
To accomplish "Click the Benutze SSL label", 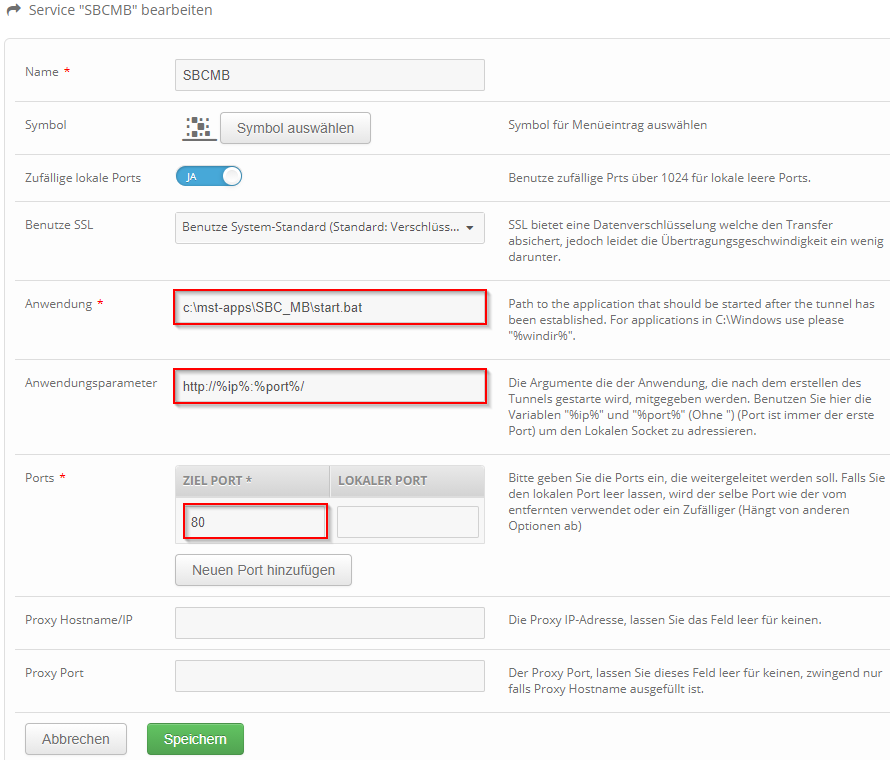I will click(x=59, y=225).
